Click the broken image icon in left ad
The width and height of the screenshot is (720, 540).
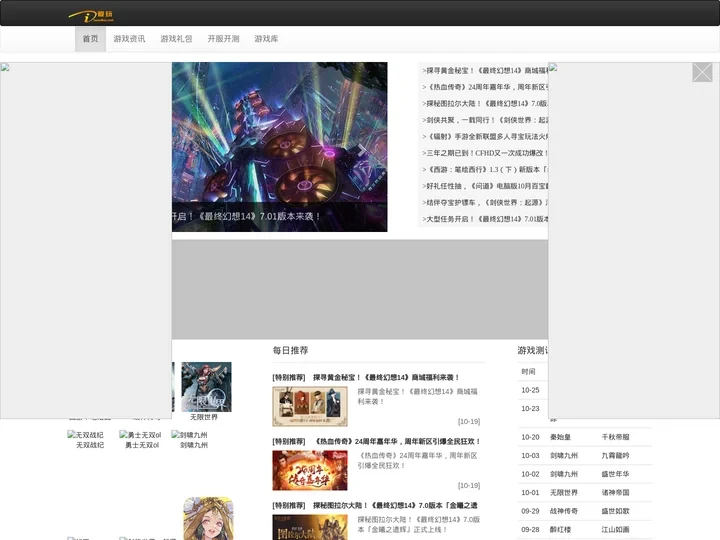click(x=5, y=68)
